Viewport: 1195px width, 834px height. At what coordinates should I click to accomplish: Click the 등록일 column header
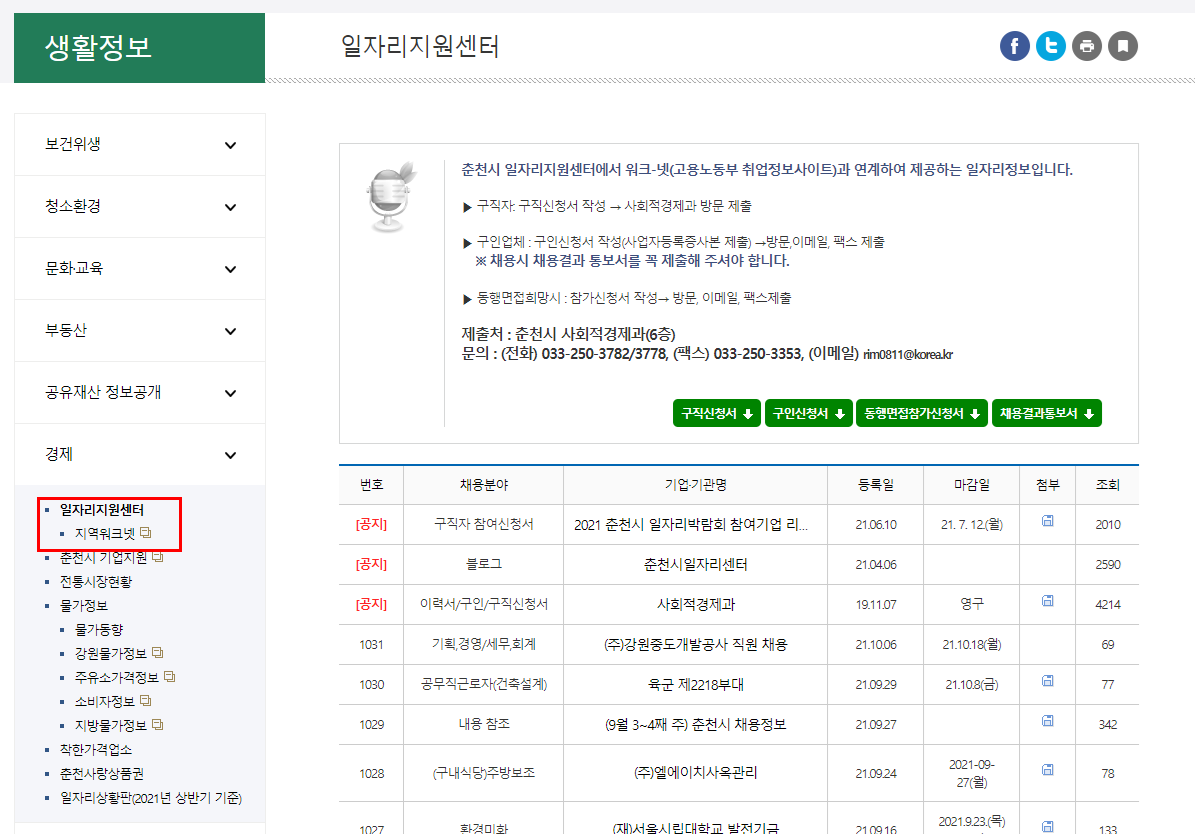click(x=876, y=485)
